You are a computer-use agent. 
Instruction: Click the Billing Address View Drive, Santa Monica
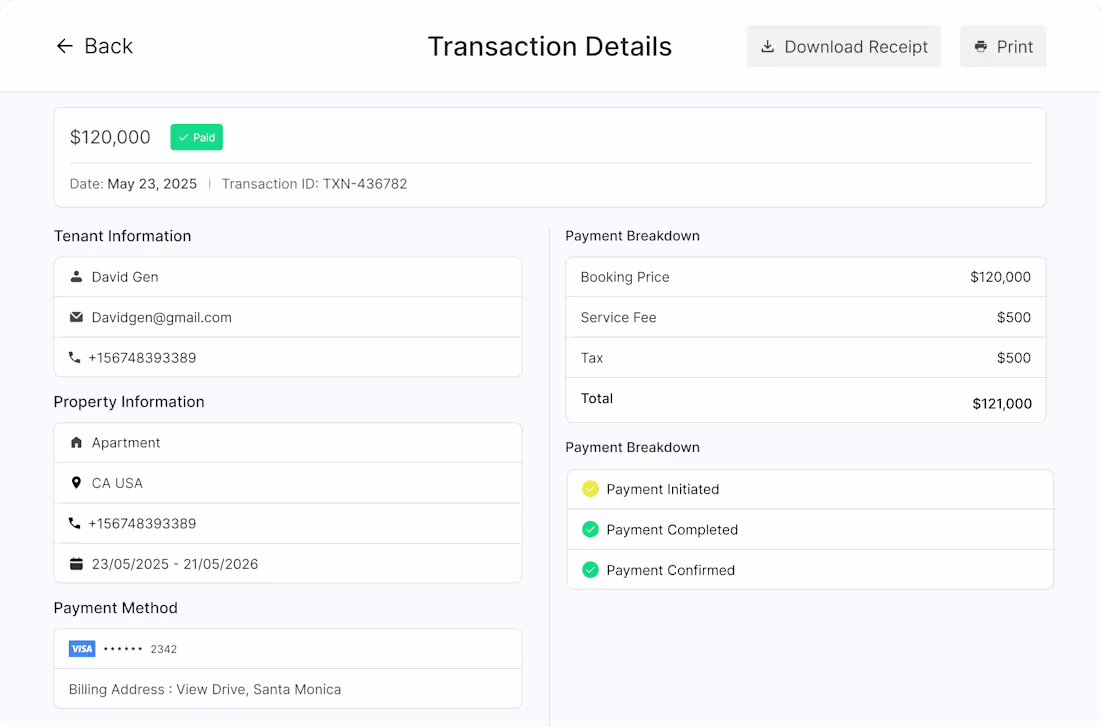pos(205,689)
